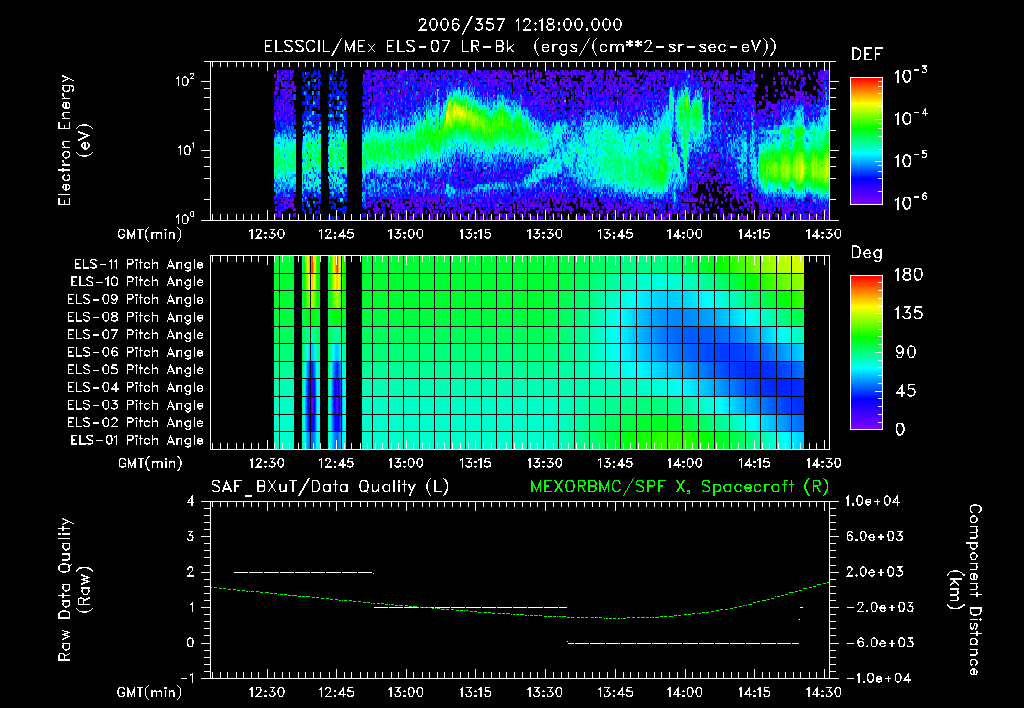Click the 'Deg' colorbar label

click(x=866, y=253)
